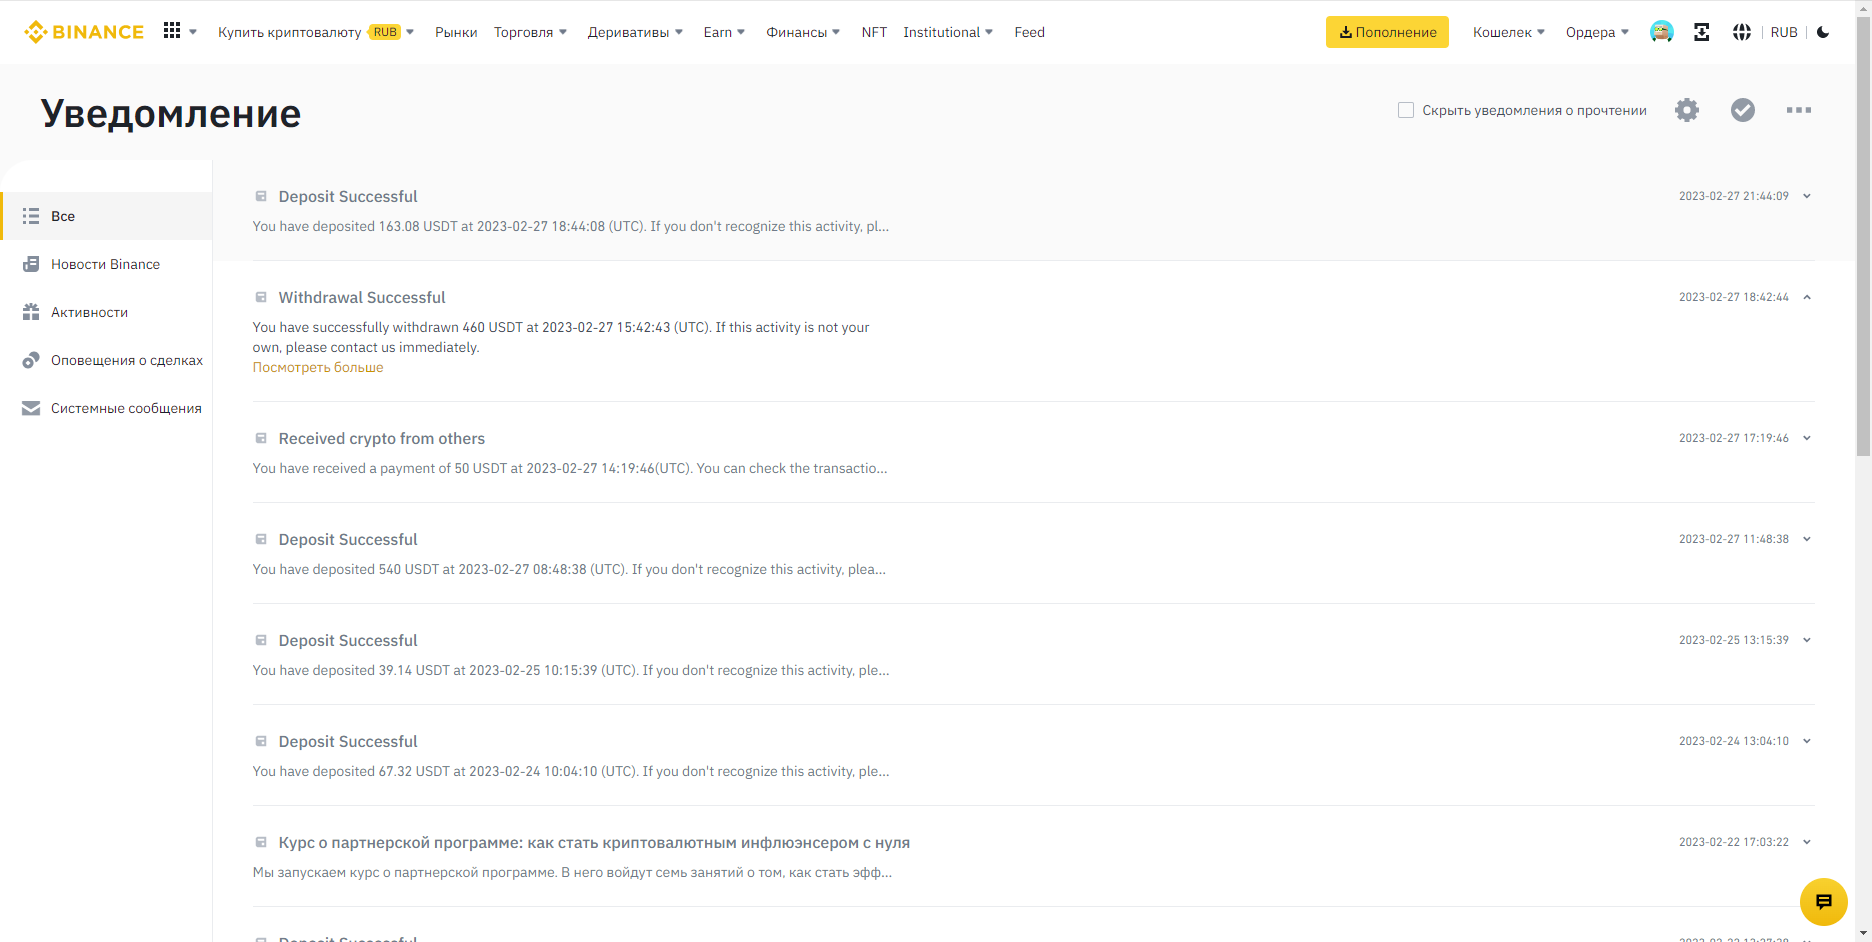The width and height of the screenshot is (1872, 942).
Task: Open the live chat support bubble
Action: coord(1823,902)
